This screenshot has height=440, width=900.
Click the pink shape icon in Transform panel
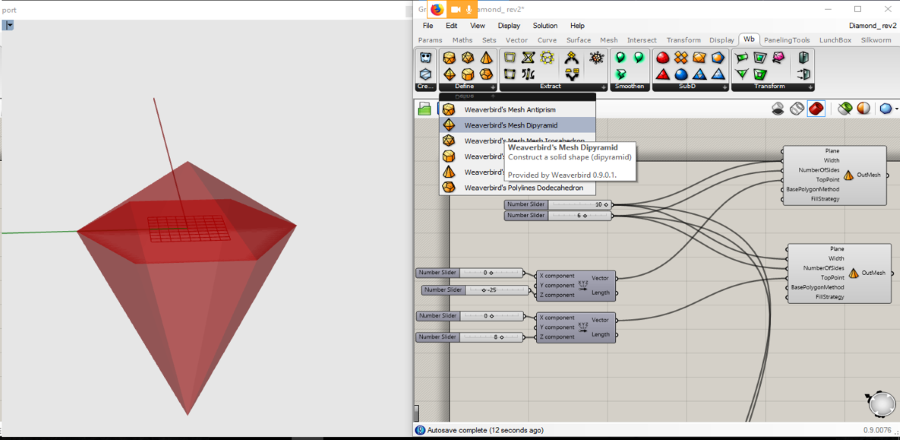[779, 58]
